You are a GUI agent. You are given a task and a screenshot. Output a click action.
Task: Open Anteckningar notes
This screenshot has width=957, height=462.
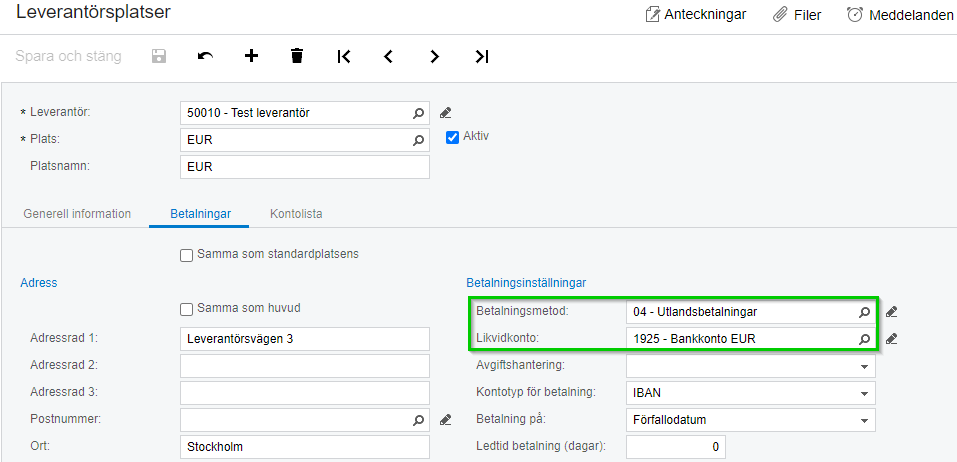click(x=696, y=15)
